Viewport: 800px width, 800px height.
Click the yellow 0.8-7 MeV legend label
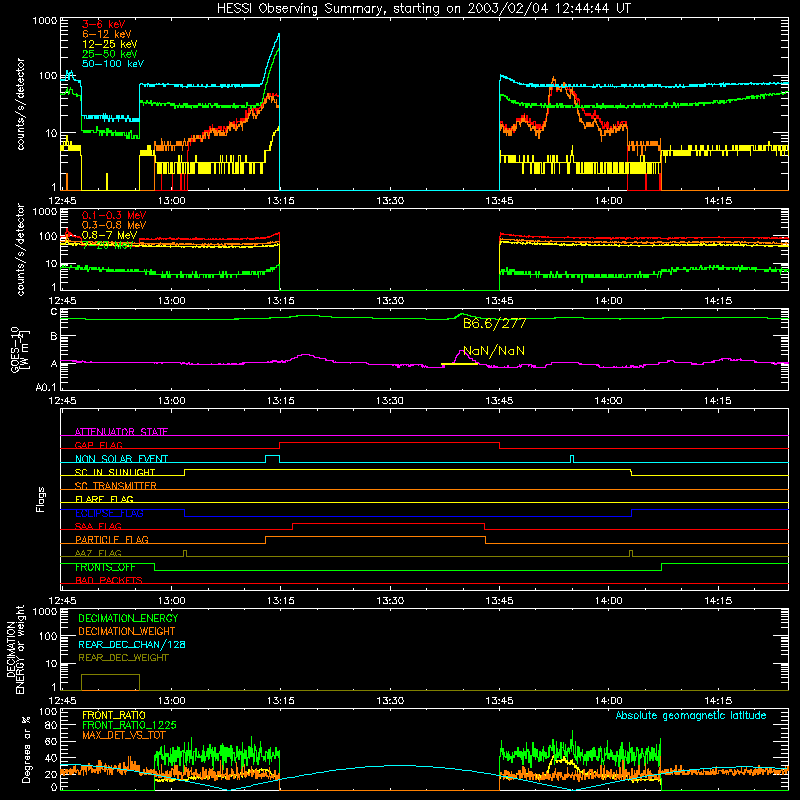click(x=109, y=235)
